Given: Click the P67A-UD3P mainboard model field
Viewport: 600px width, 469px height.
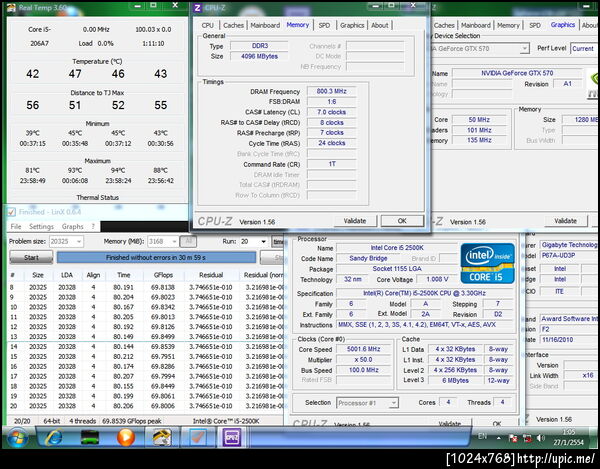Looking at the screenshot, I should (x=569, y=256).
